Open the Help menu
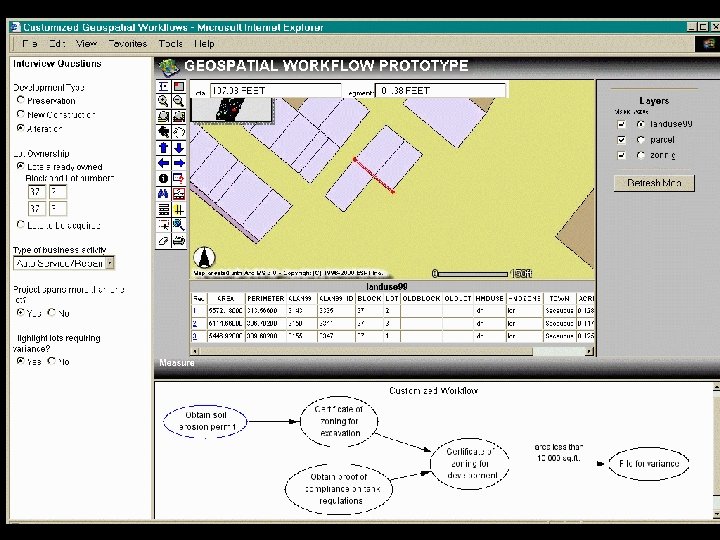The image size is (720, 540). (204, 44)
